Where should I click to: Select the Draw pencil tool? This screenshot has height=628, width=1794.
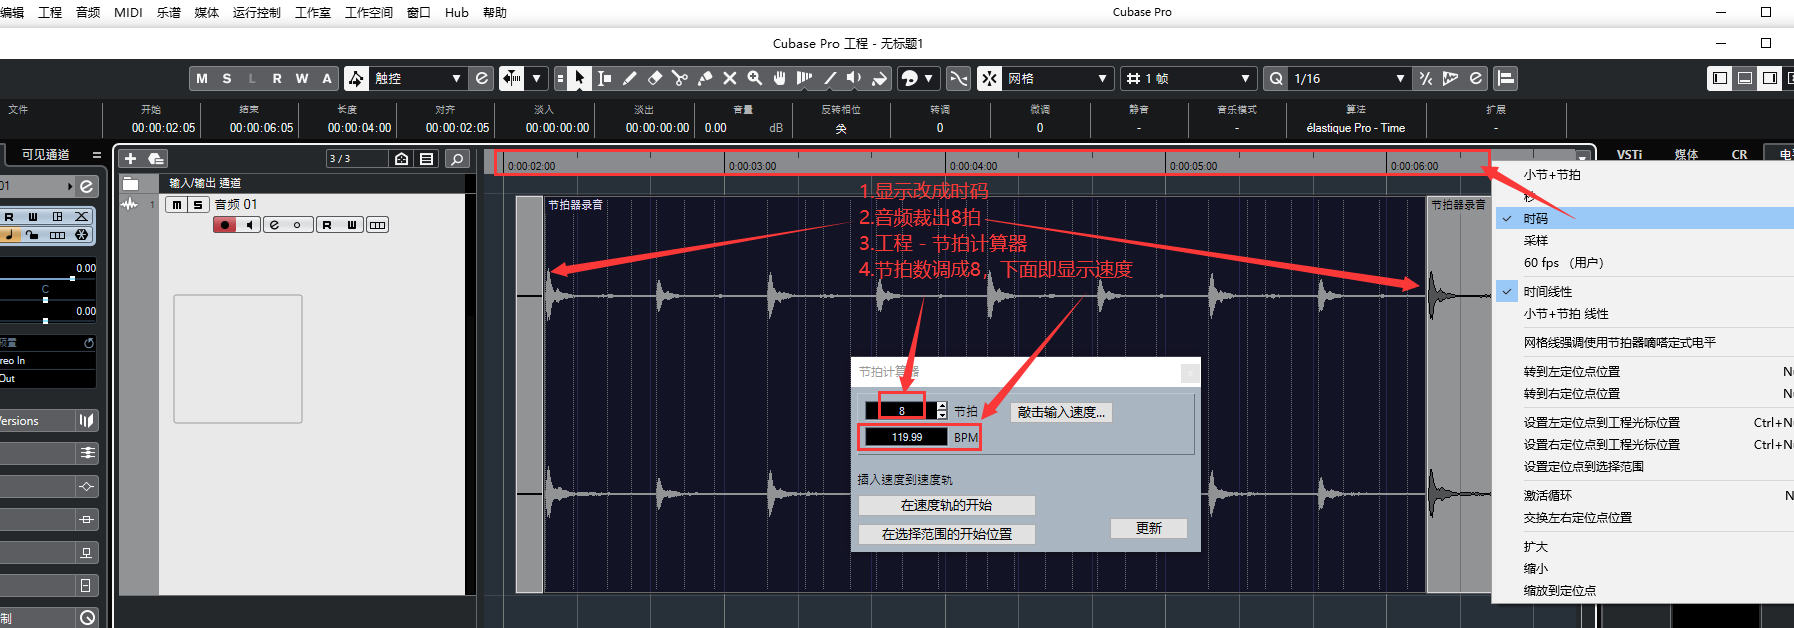629,78
